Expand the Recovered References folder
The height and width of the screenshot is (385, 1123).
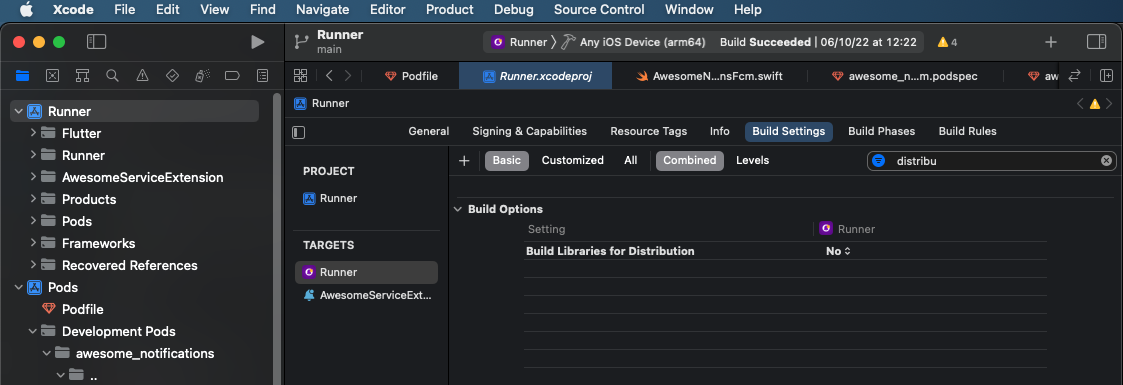33,265
